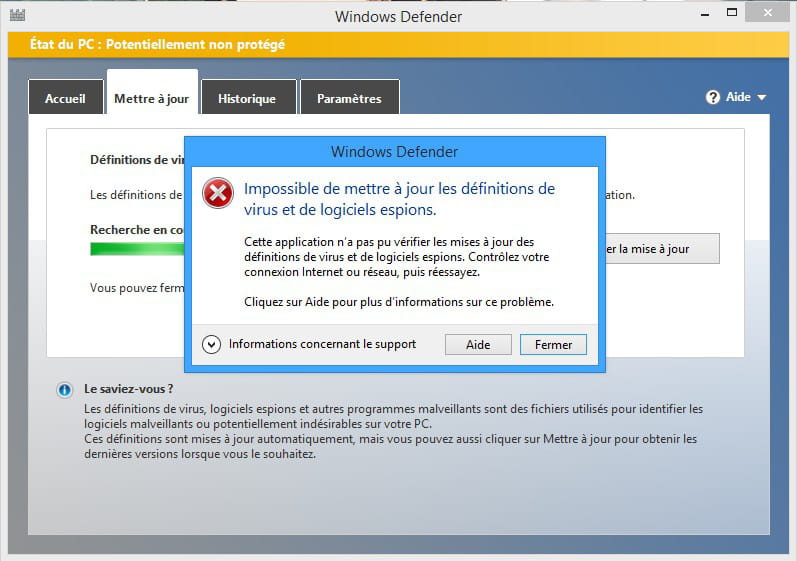This screenshot has height=561, width=797.
Task: Expand Informations concernant le support chevron
Action: [x=211, y=345]
